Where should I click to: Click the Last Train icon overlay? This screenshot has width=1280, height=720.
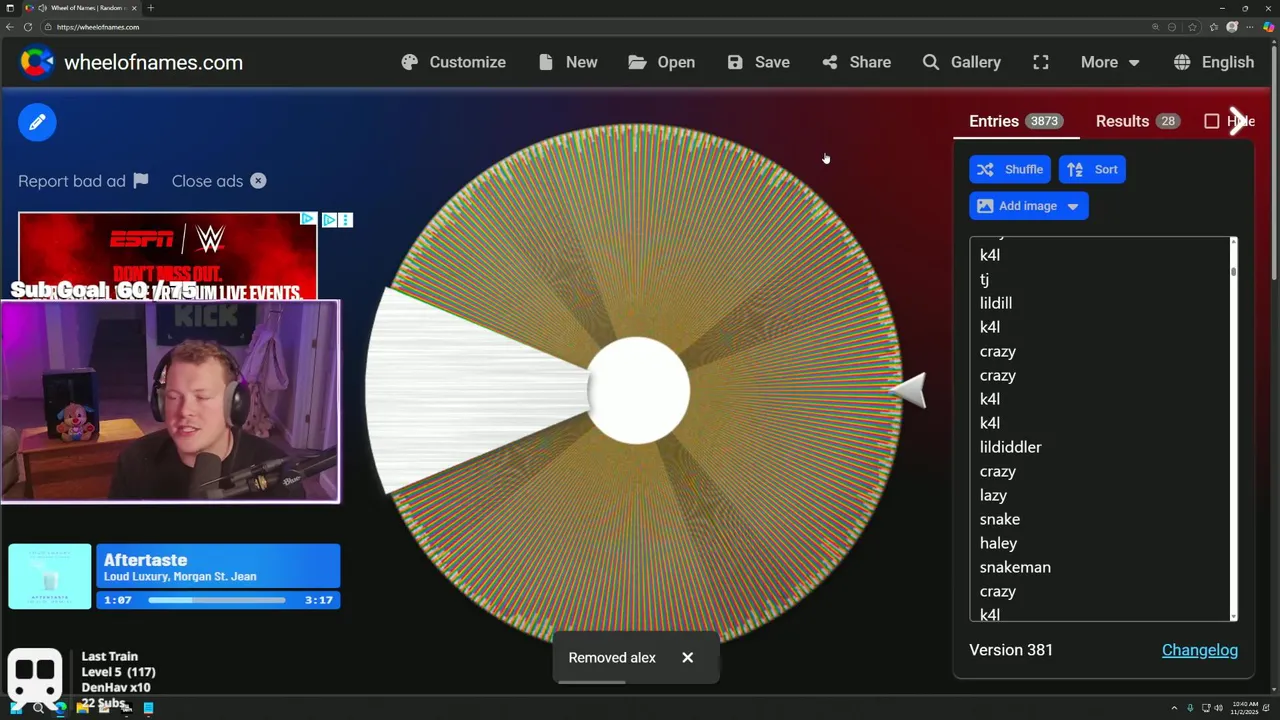click(x=35, y=678)
